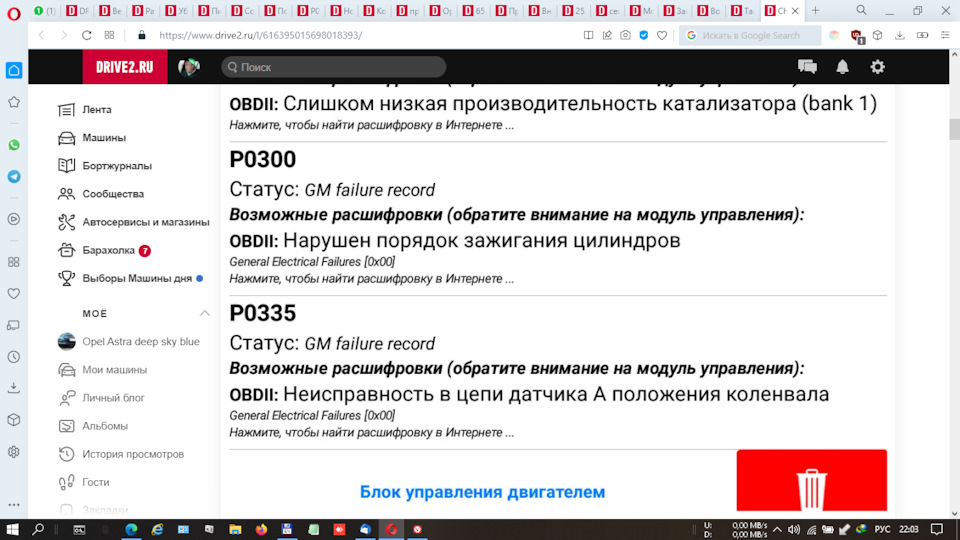Click the Поиск search field

tap(333, 67)
